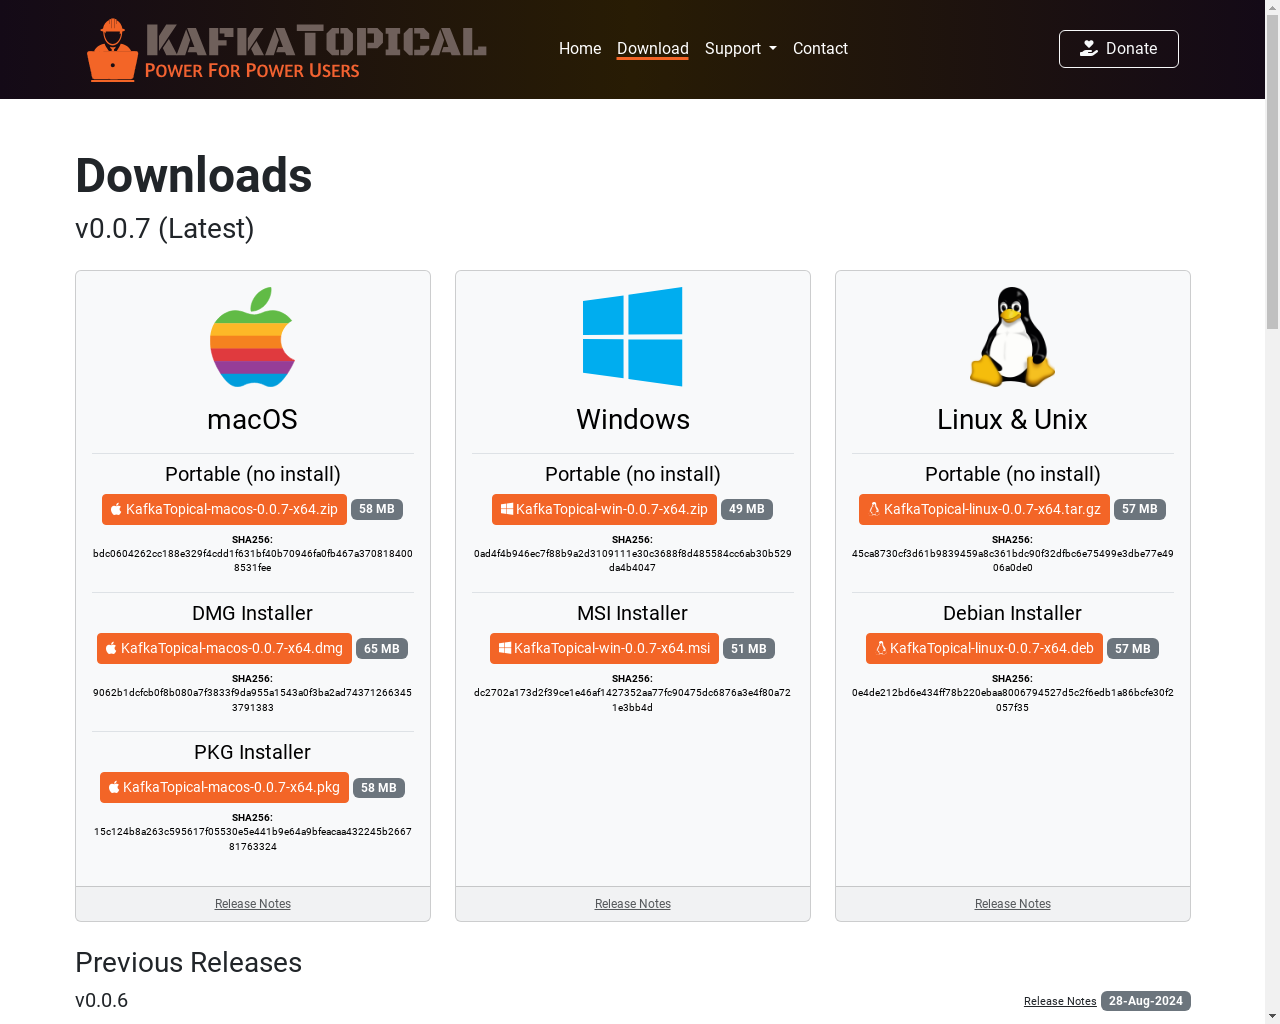The image size is (1280, 1024).
Task: Click the 65 MB badge beside DMG
Action: pyautogui.click(x=382, y=649)
